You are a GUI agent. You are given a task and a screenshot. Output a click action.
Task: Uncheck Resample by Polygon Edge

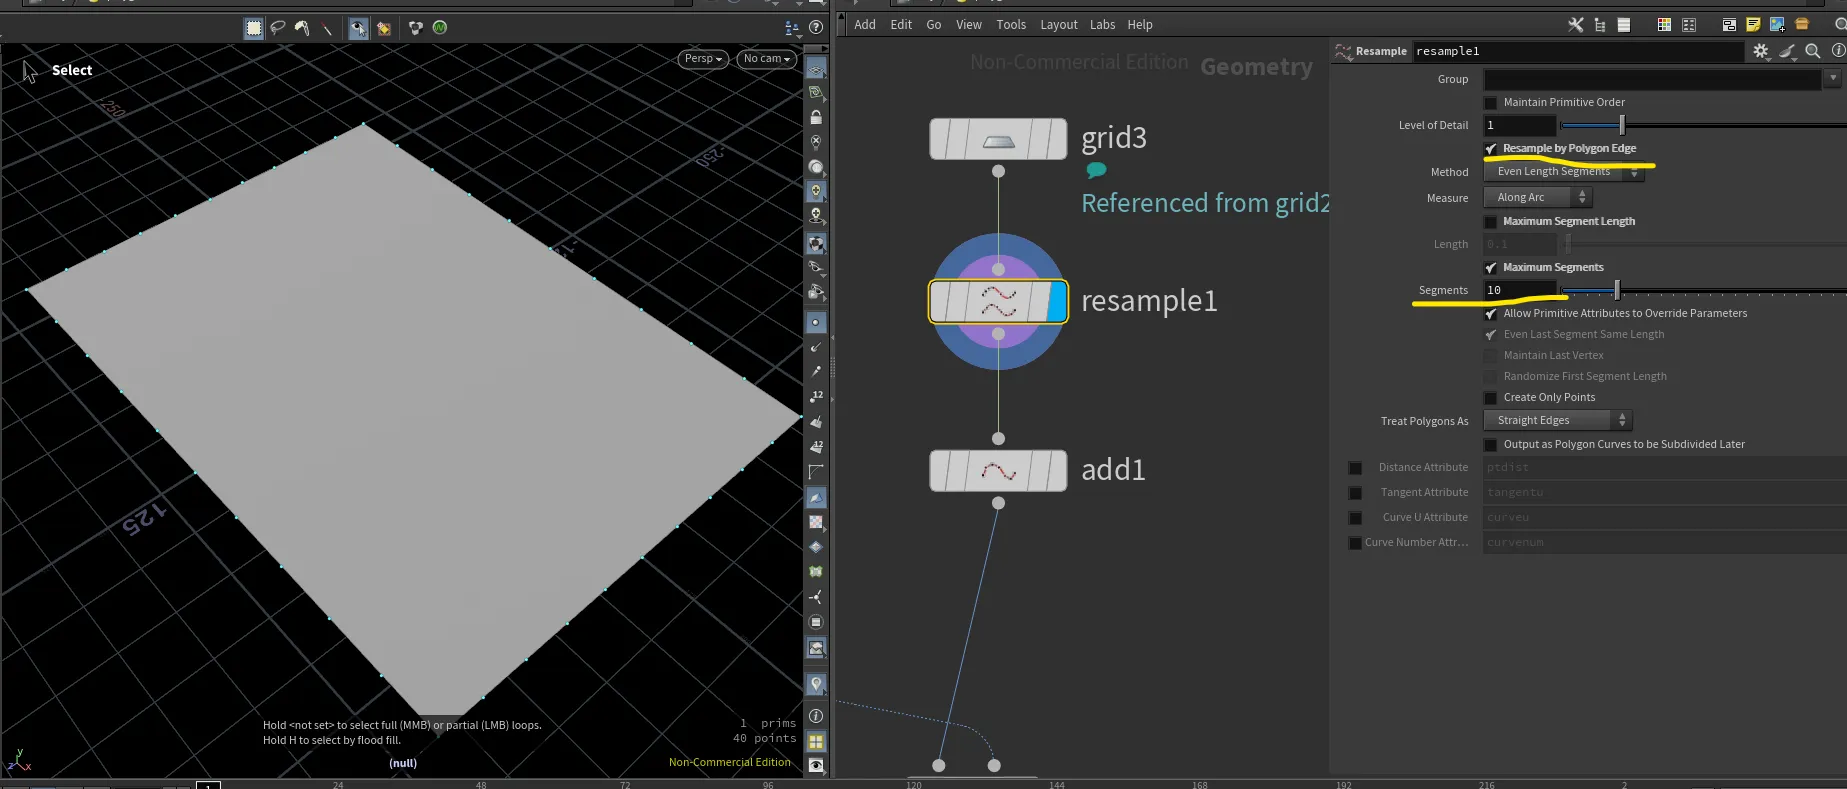[x=1491, y=149]
